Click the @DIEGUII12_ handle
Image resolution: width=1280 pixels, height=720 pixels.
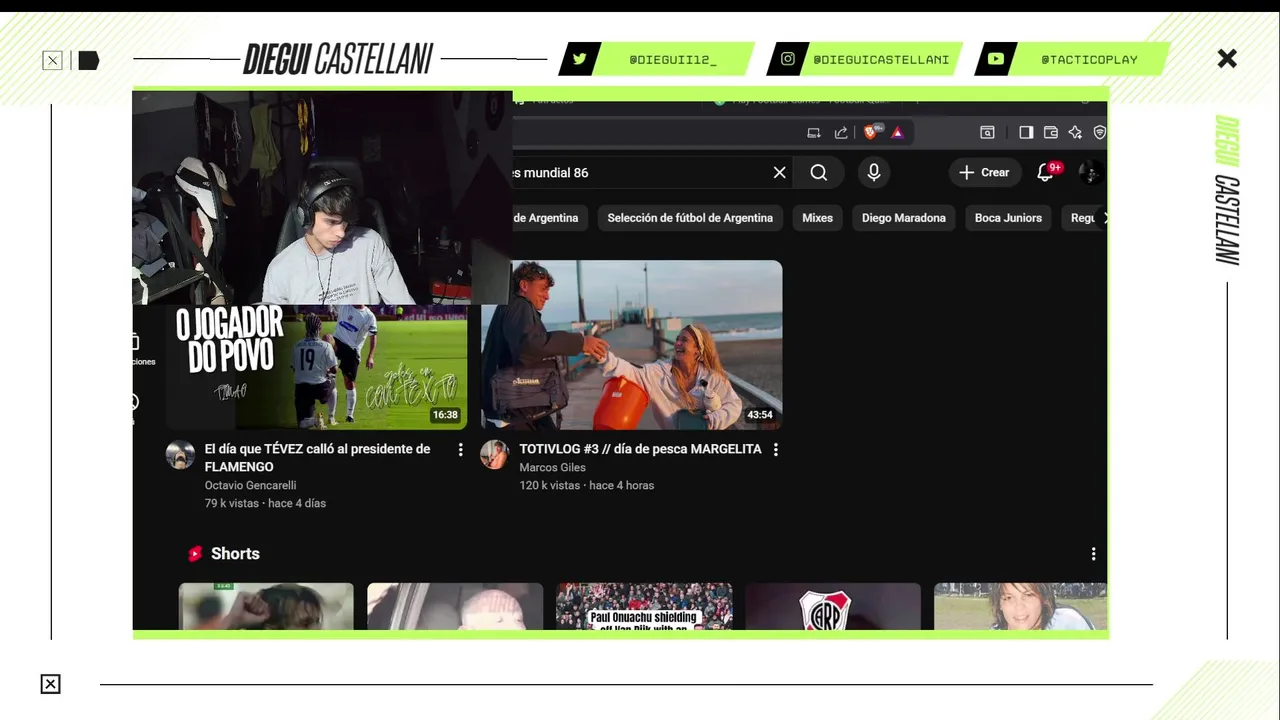[673, 59]
